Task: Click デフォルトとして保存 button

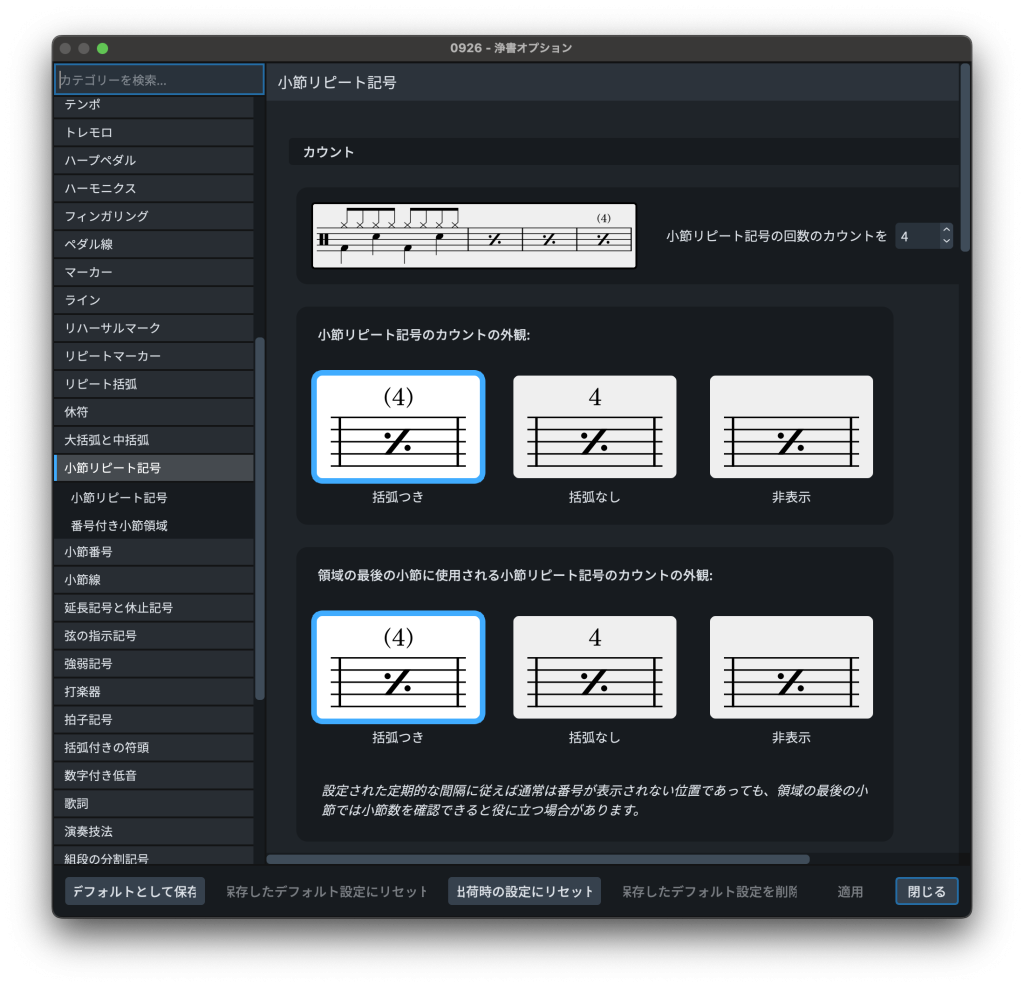Action: (x=134, y=891)
